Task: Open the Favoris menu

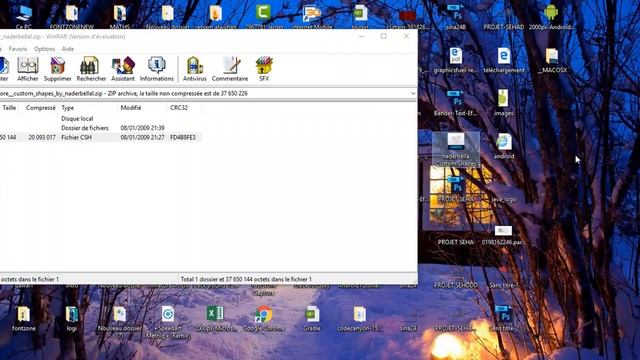Action: point(18,49)
